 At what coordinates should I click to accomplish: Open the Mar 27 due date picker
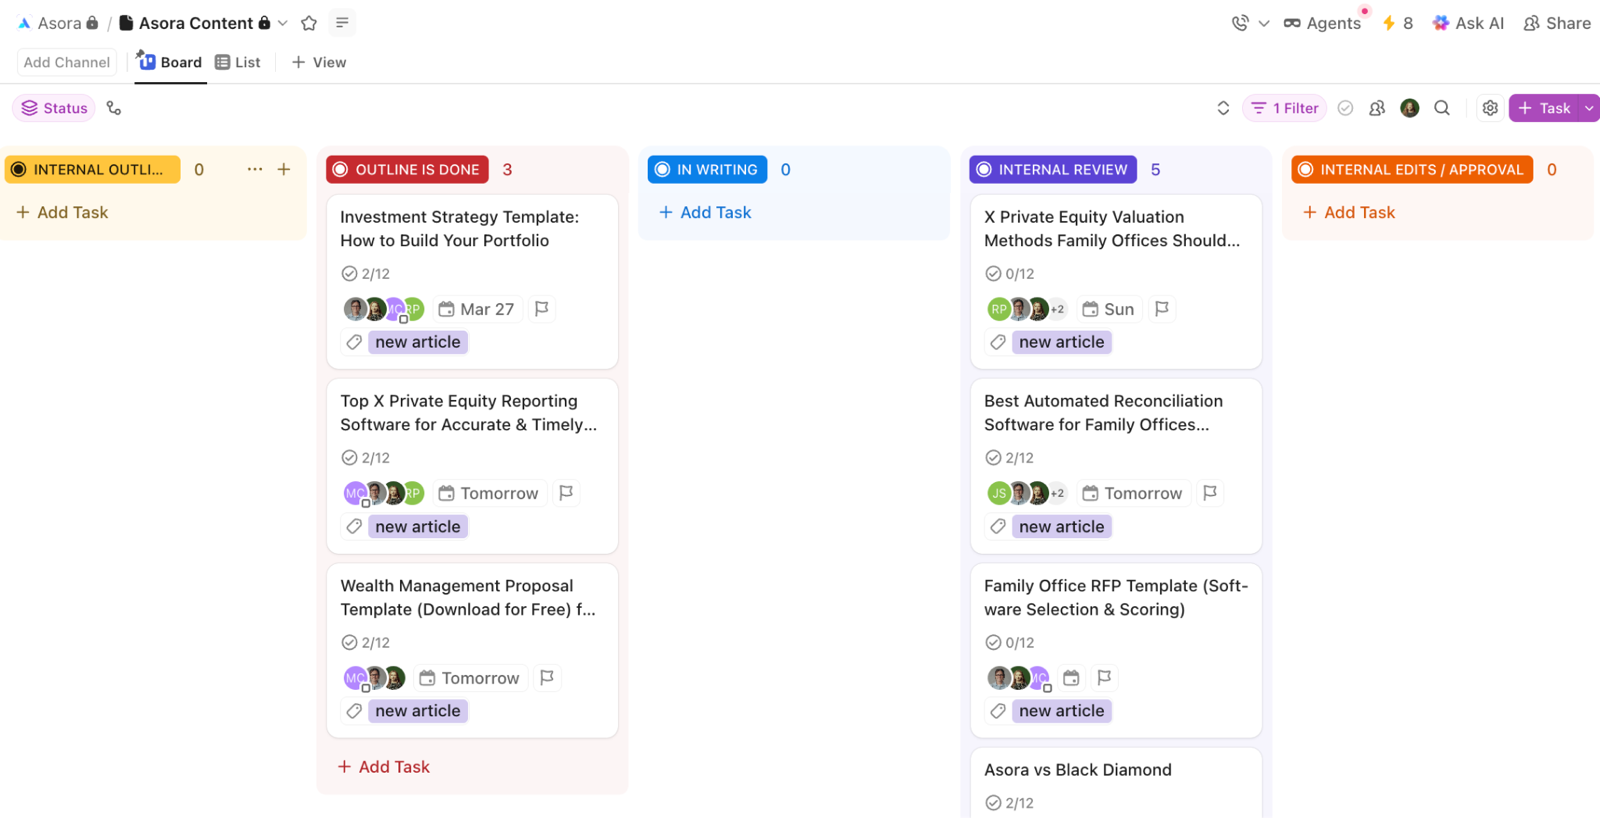pos(477,309)
